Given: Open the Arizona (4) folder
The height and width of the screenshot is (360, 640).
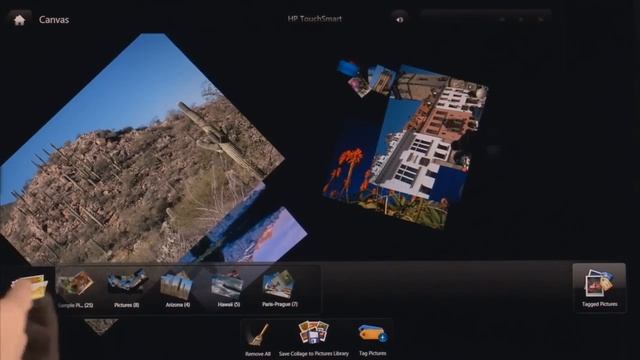Looking at the screenshot, I should click(178, 289).
